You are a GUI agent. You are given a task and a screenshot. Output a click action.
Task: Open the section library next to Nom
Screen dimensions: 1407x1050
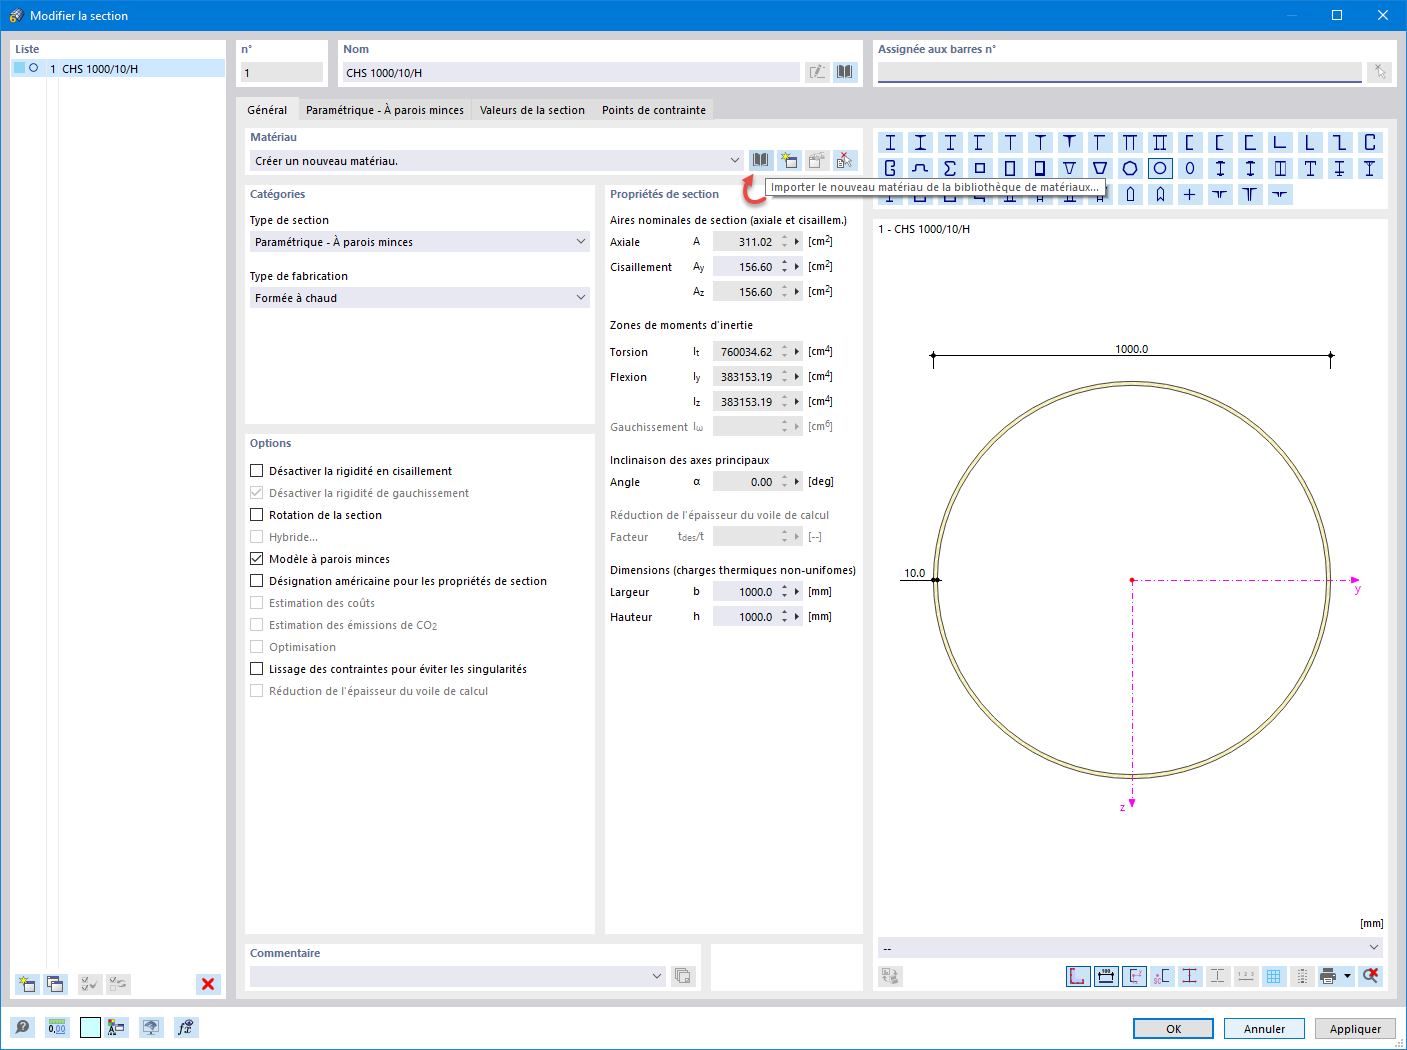click(845, 72)
